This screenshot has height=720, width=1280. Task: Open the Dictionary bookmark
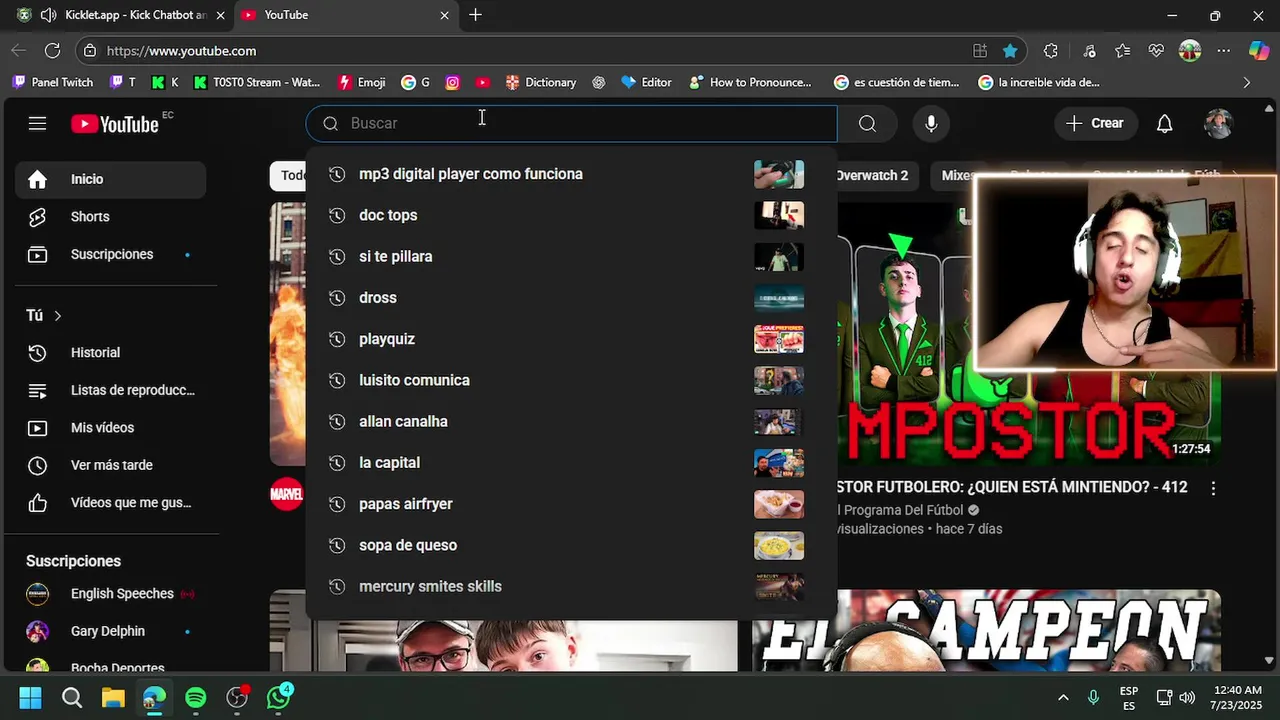541,82
